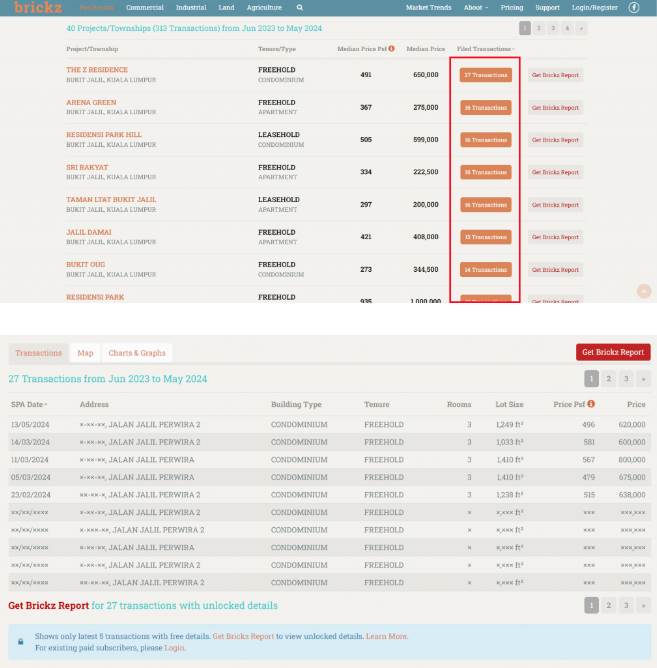Open Agriculture menu item
Screen dimensions: 657x668
(x=264, y=8)
